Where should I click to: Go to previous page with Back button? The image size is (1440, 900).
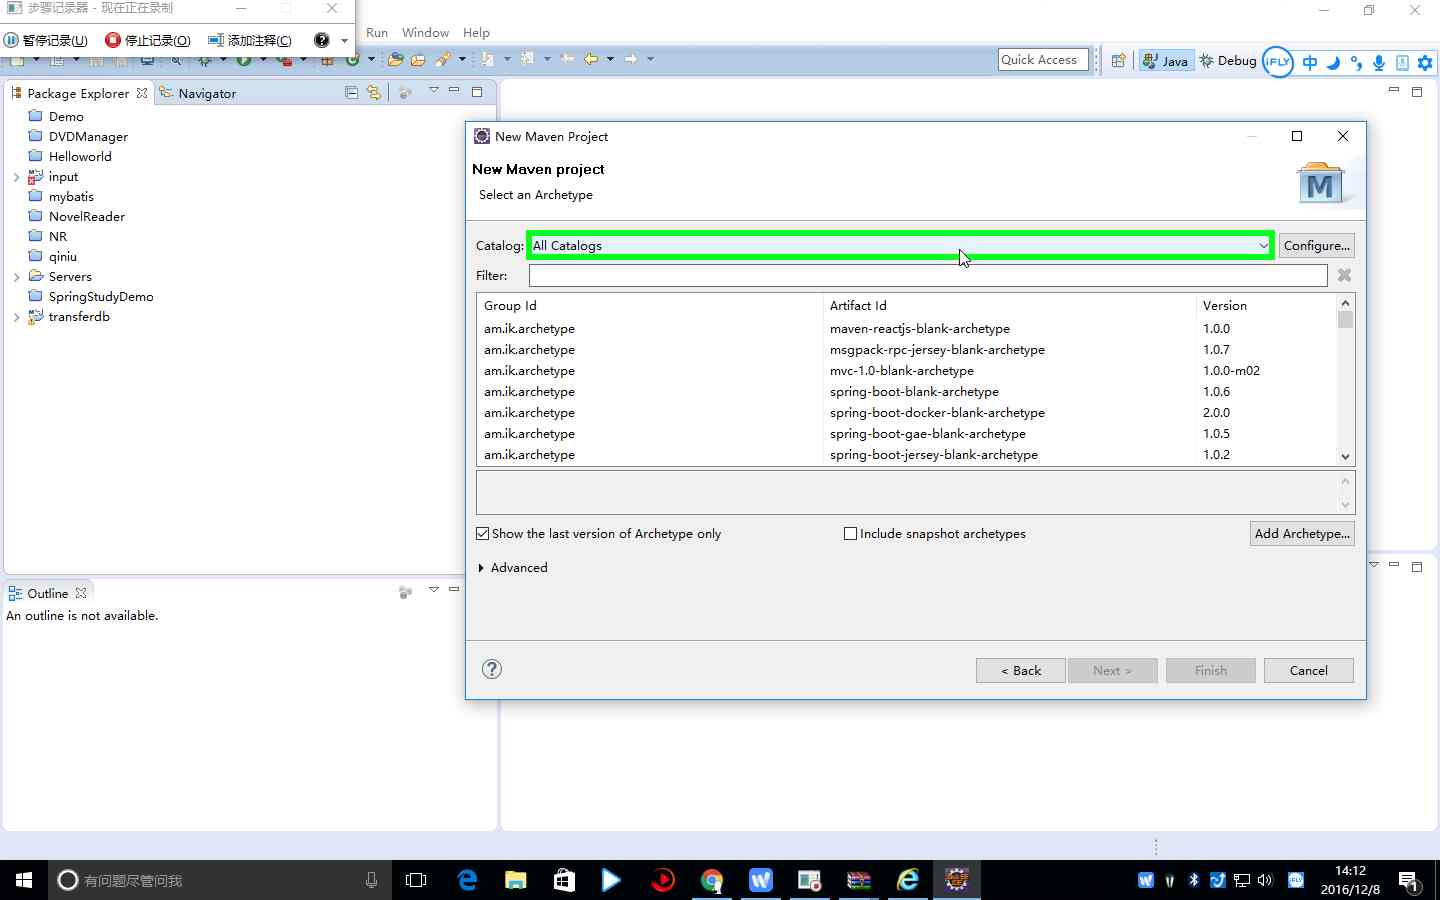tap(1021, 670)
